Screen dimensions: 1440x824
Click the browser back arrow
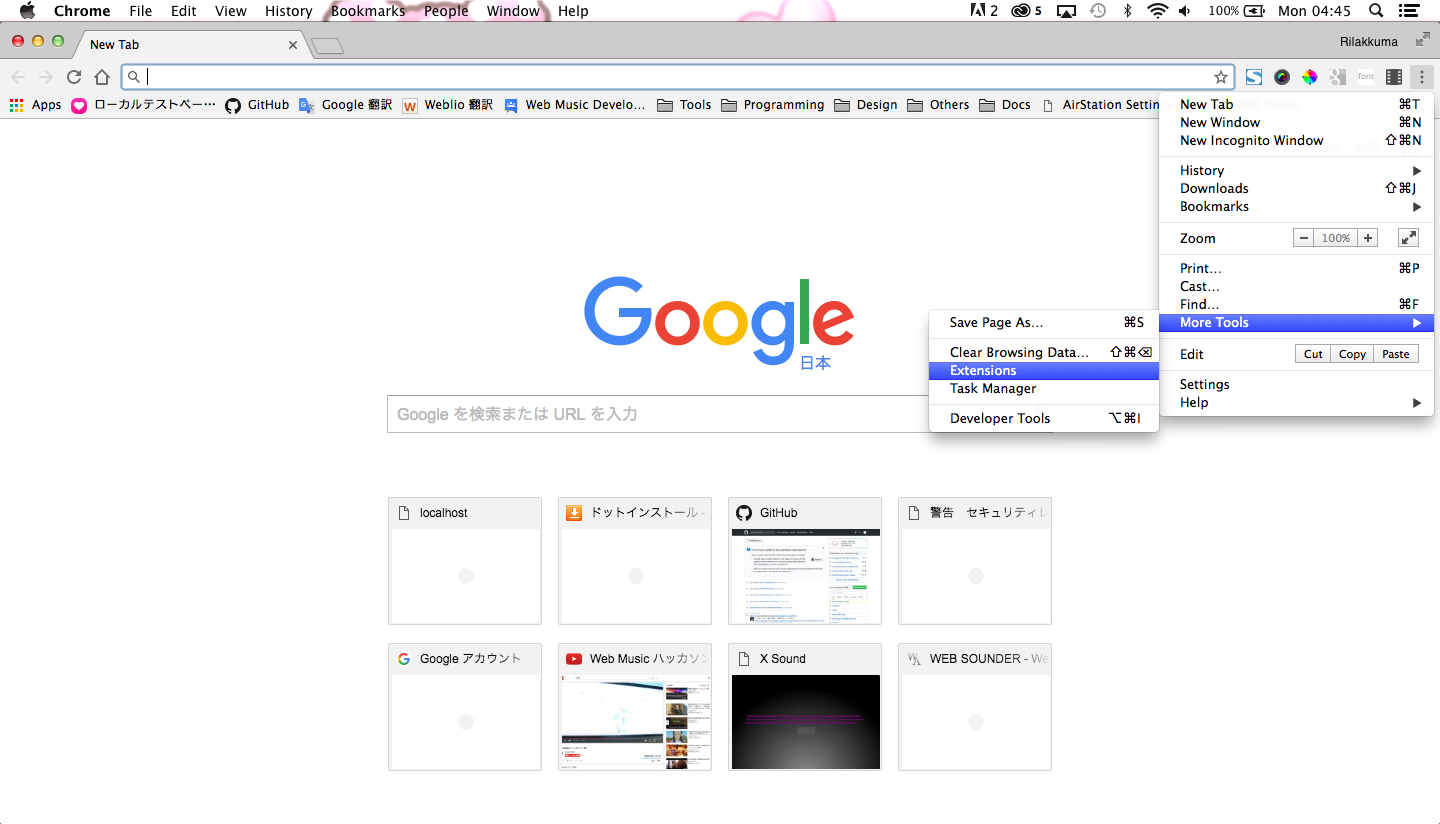click(x=18, y=77)
